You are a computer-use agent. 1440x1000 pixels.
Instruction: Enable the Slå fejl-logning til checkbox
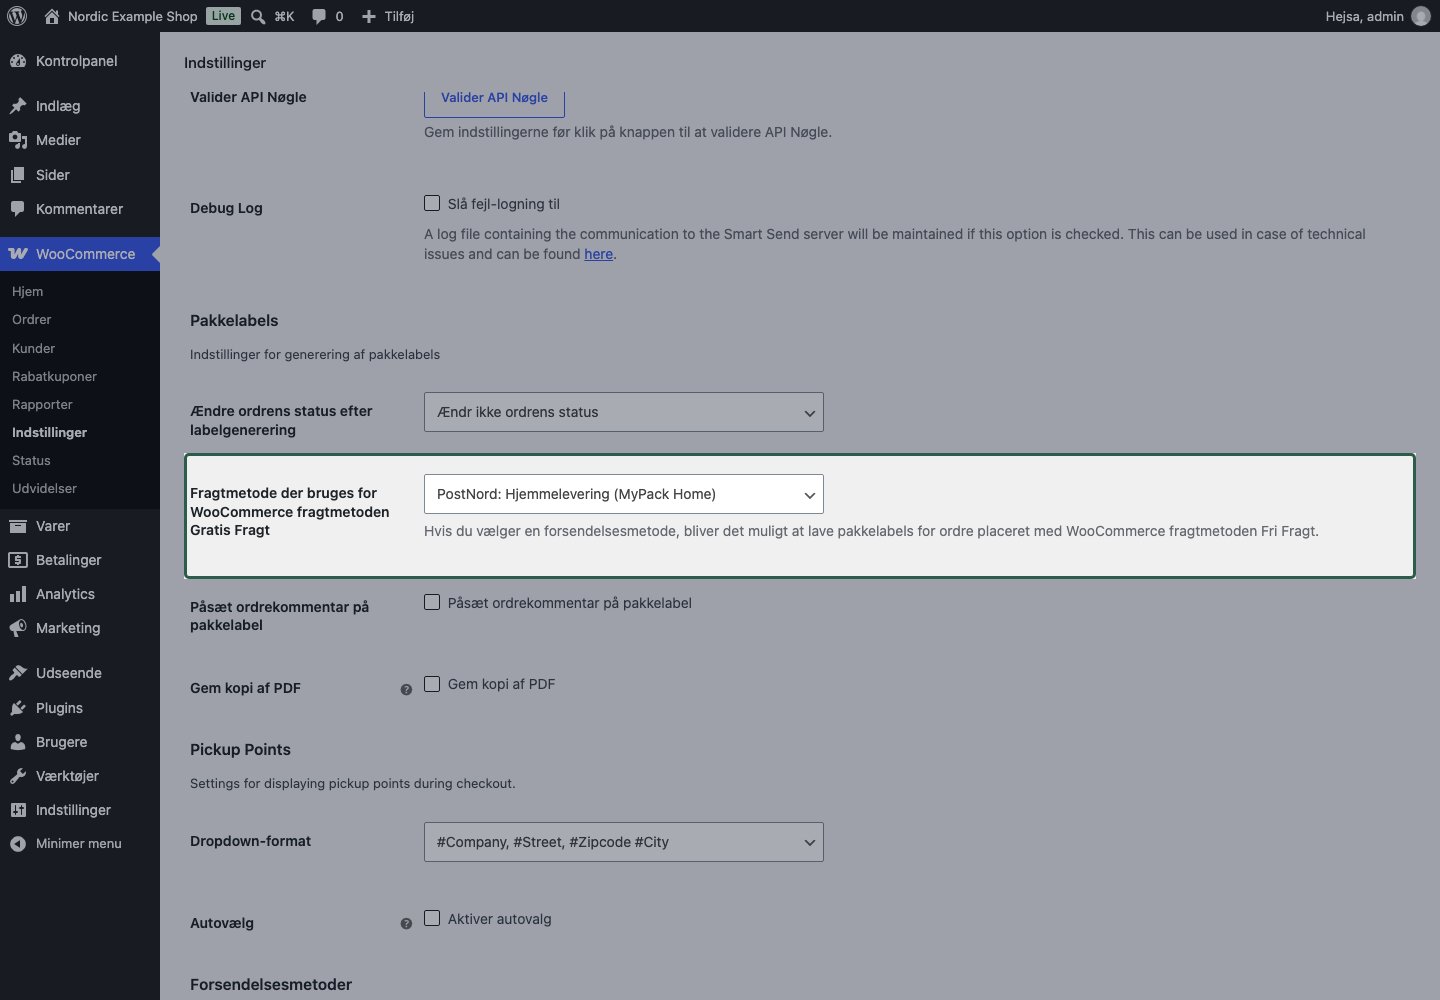tap(432, 203)
